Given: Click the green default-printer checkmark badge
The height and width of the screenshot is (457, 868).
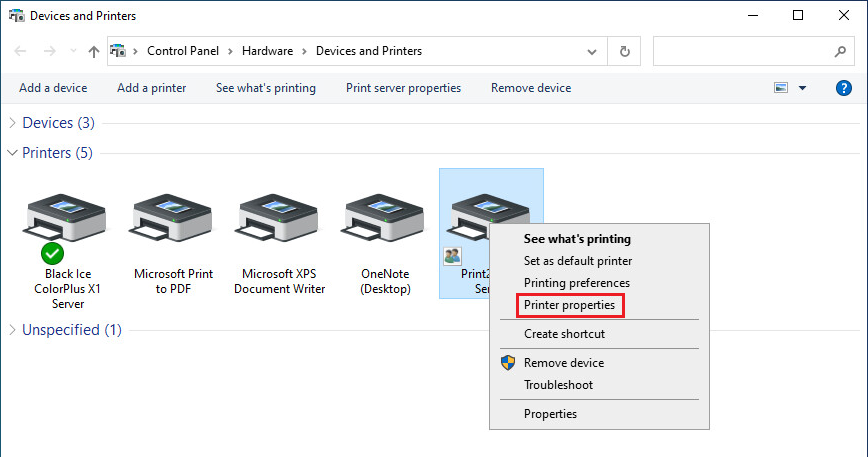Looking at the screenshot, I should point(53,254).
